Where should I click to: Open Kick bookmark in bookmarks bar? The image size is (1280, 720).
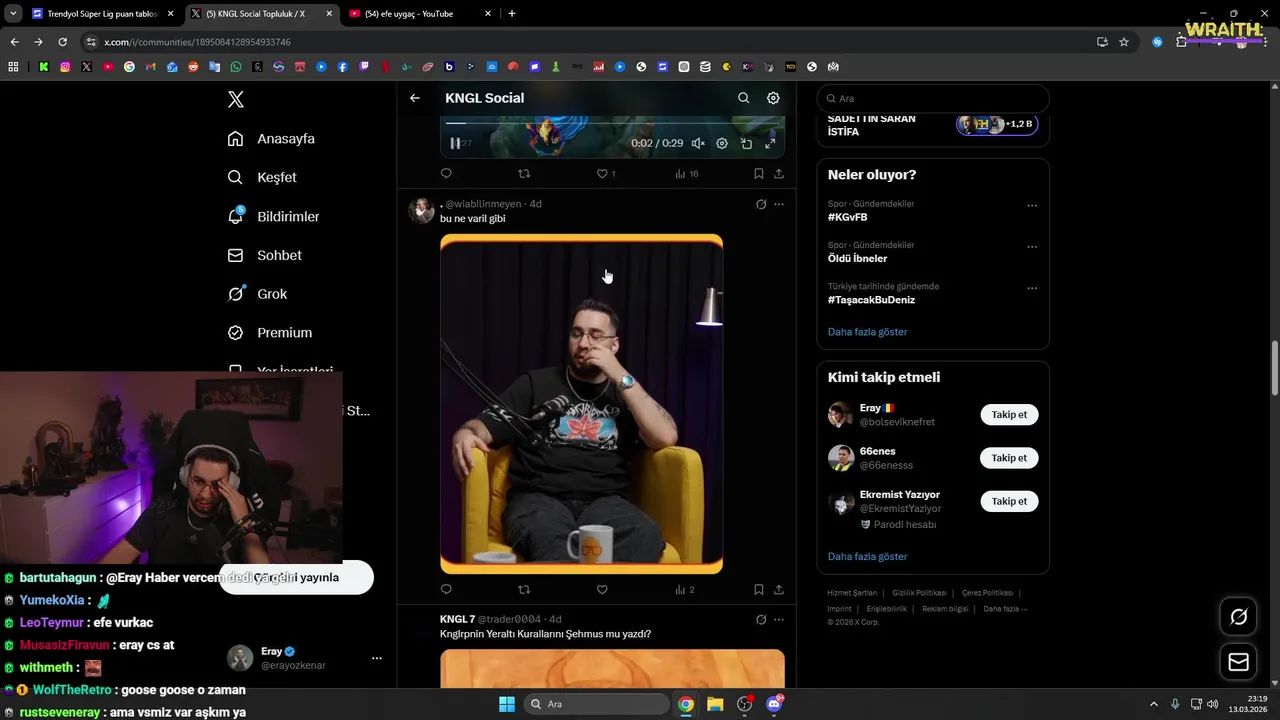44,67
